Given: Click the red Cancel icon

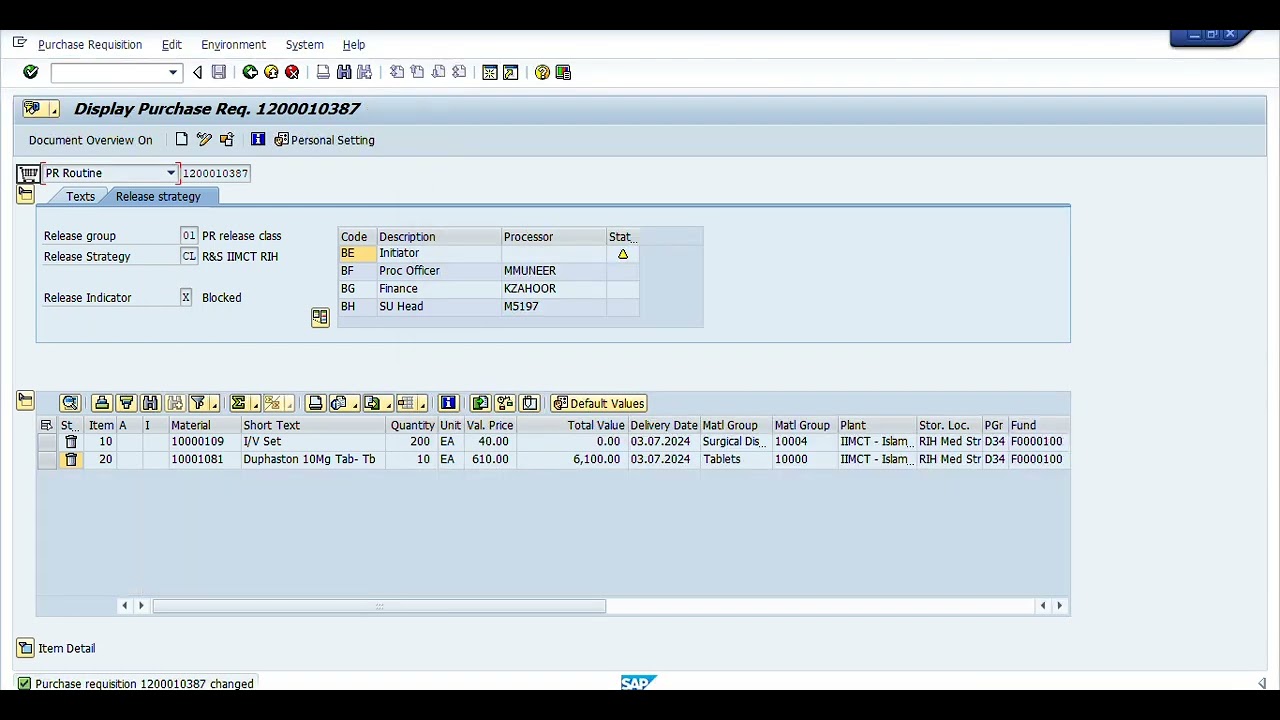Looking at the screenshot, I should (292, 72).
